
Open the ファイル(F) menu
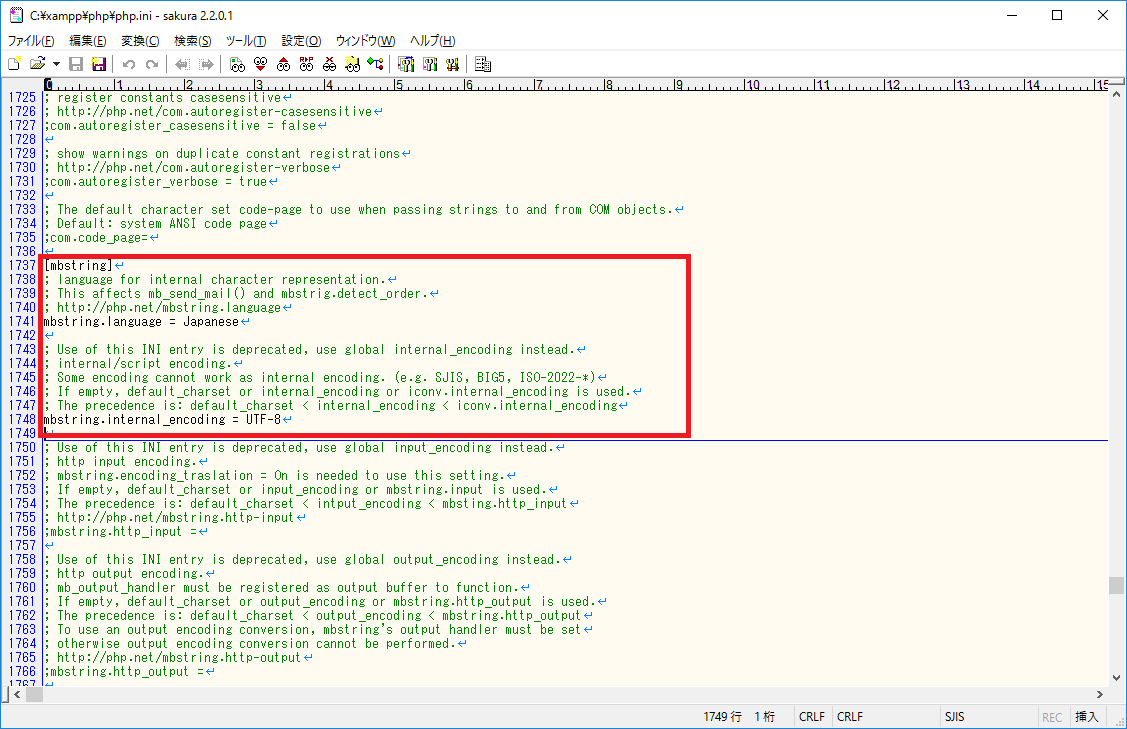click(31, 41)
